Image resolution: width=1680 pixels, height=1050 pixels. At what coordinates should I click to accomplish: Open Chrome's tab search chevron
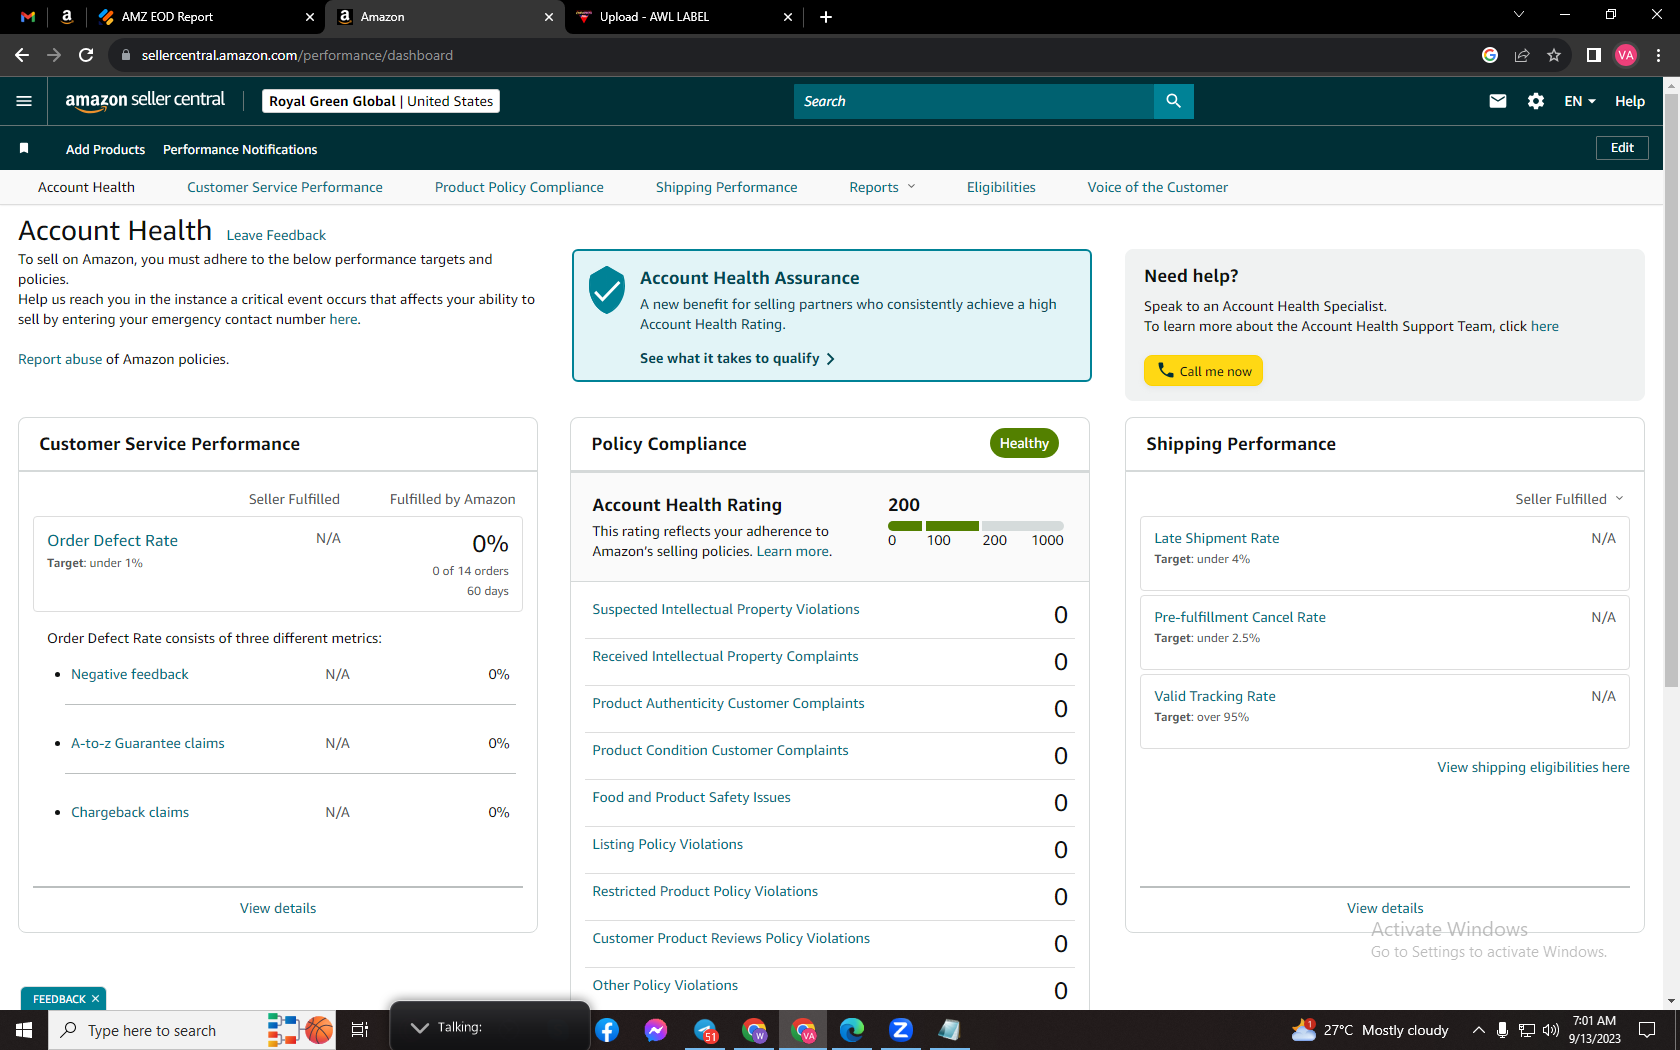1519,15
